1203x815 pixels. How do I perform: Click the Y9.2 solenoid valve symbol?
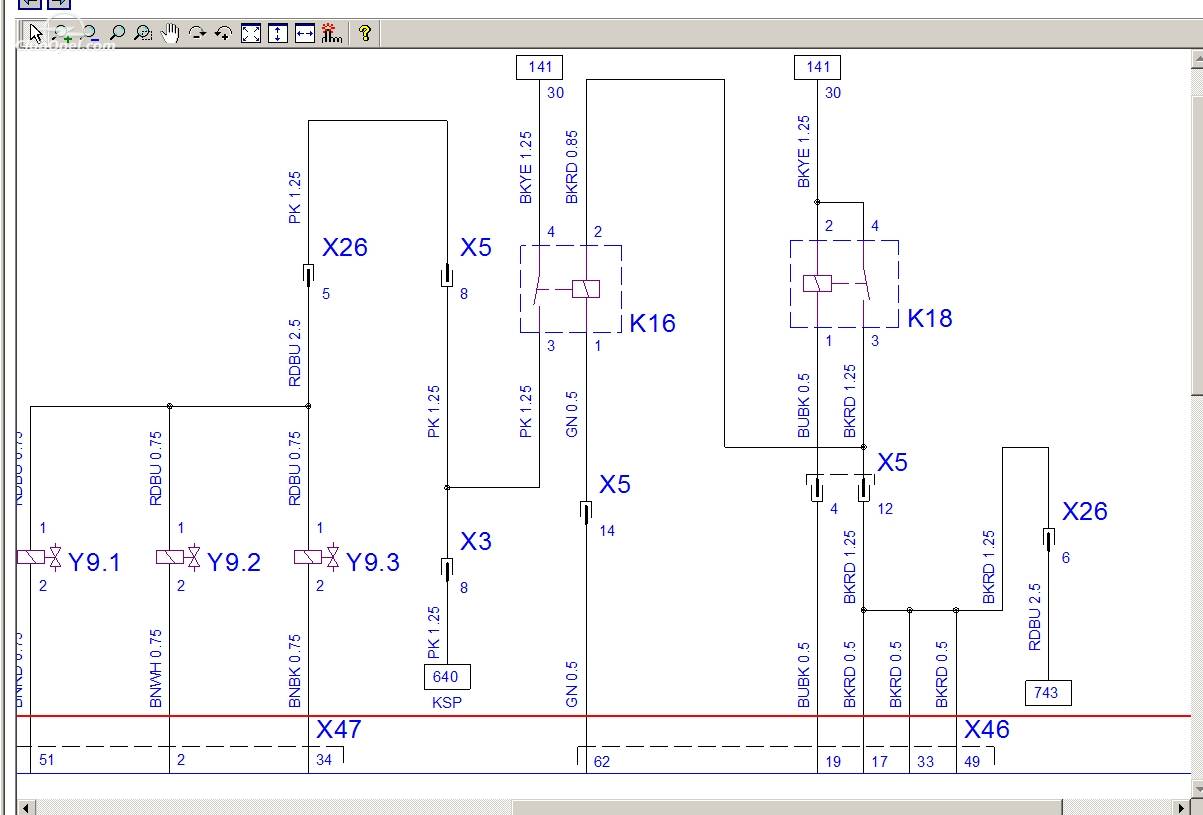(x=178, y=557)
